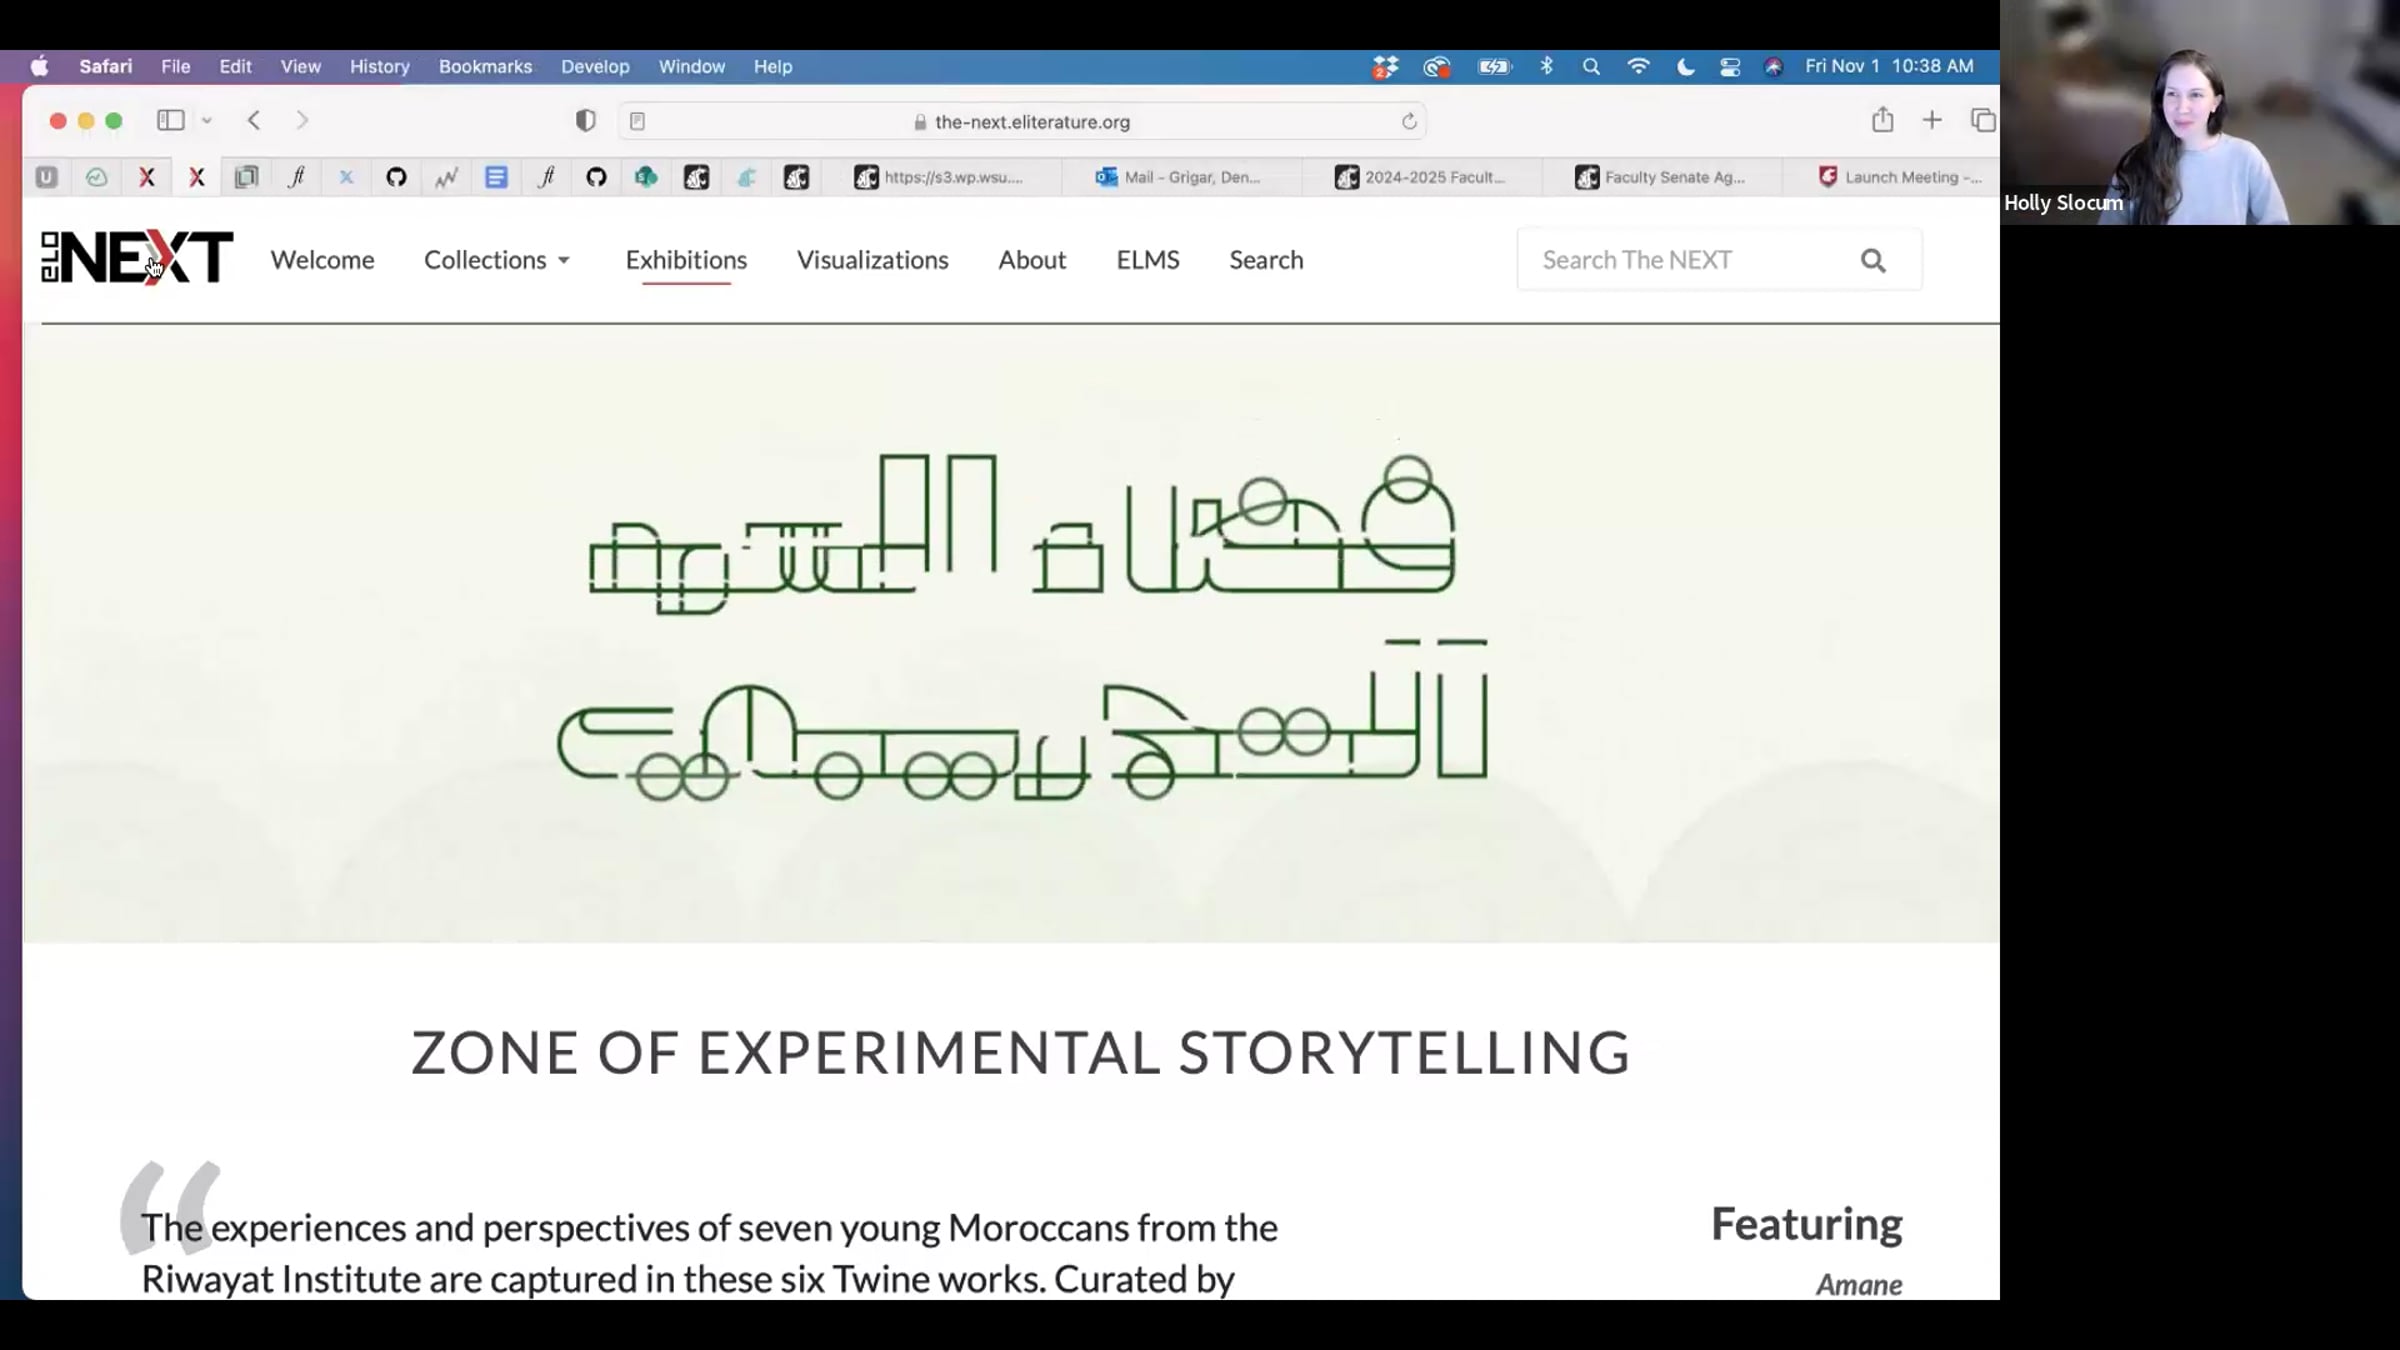Go back to the previous page
The image size is (2400, 1350).
coord(254,120)
